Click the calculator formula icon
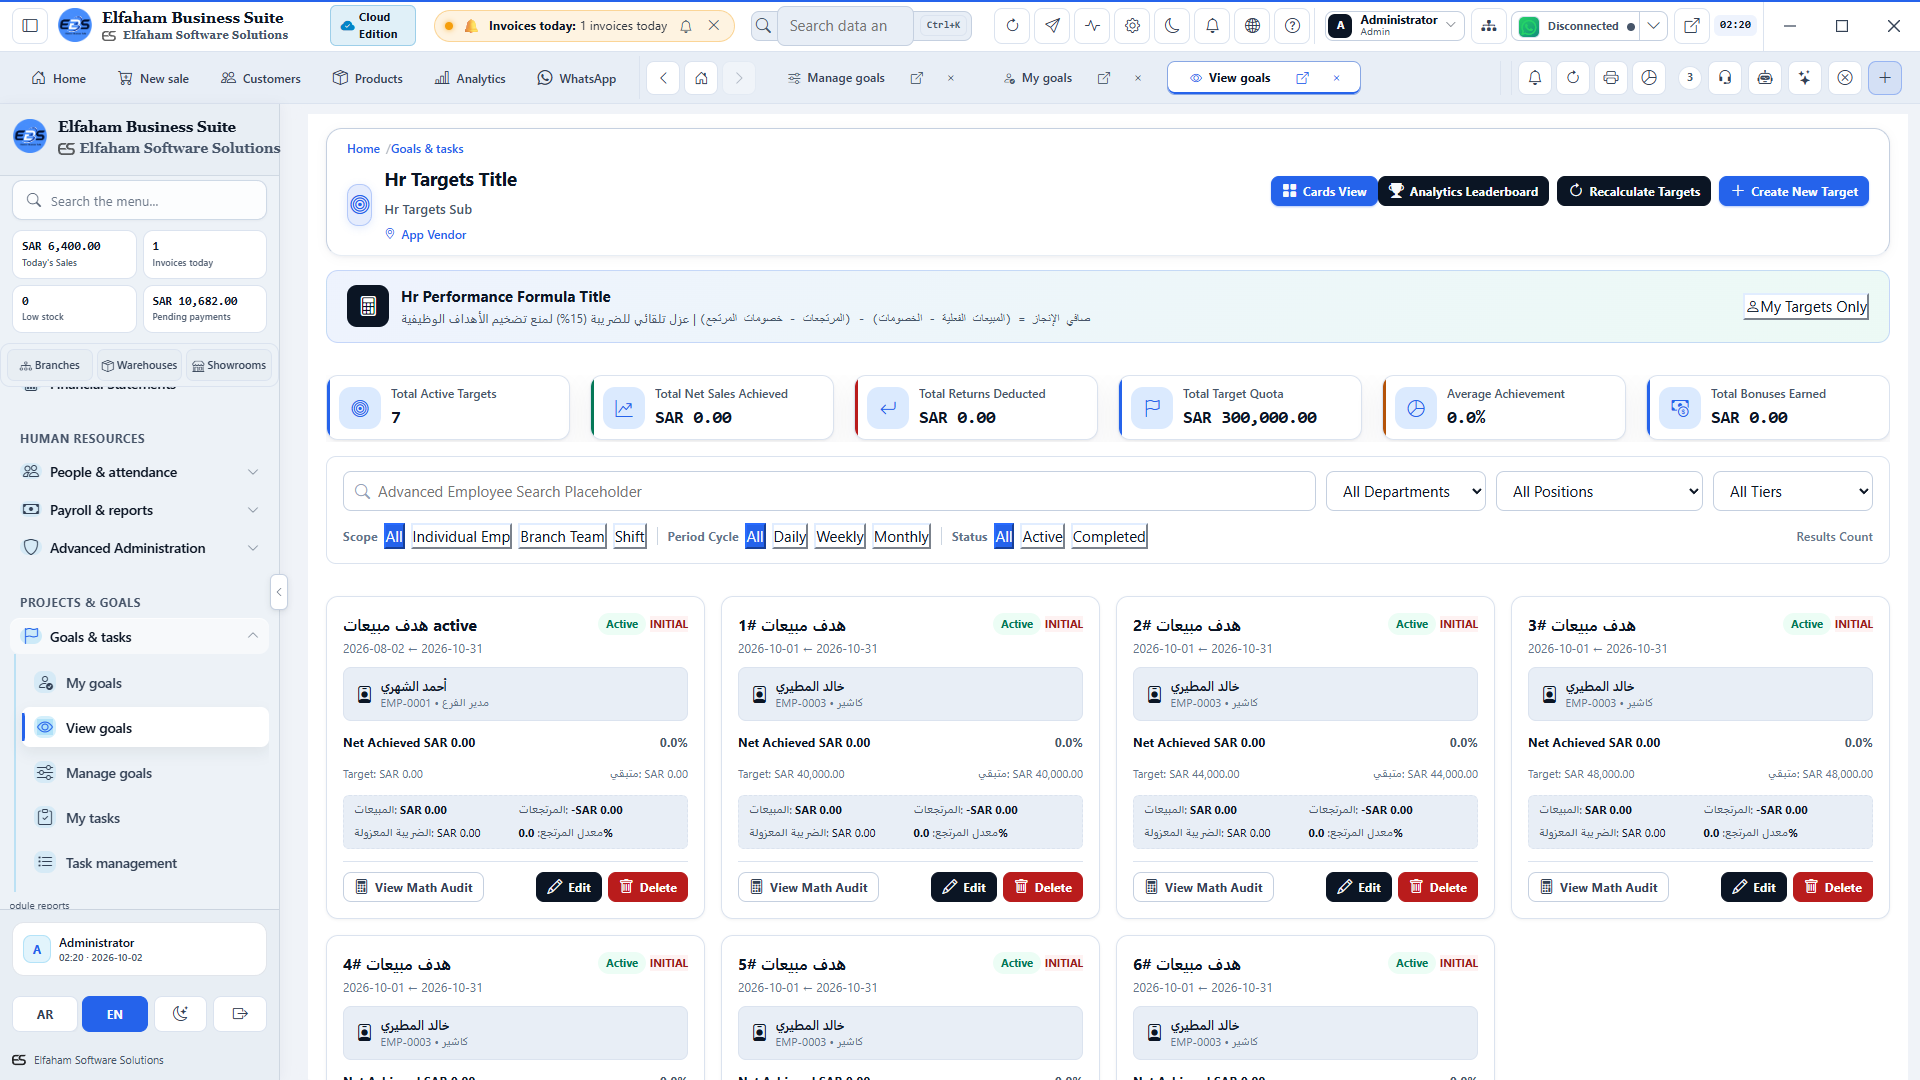 tap(368, 306)
